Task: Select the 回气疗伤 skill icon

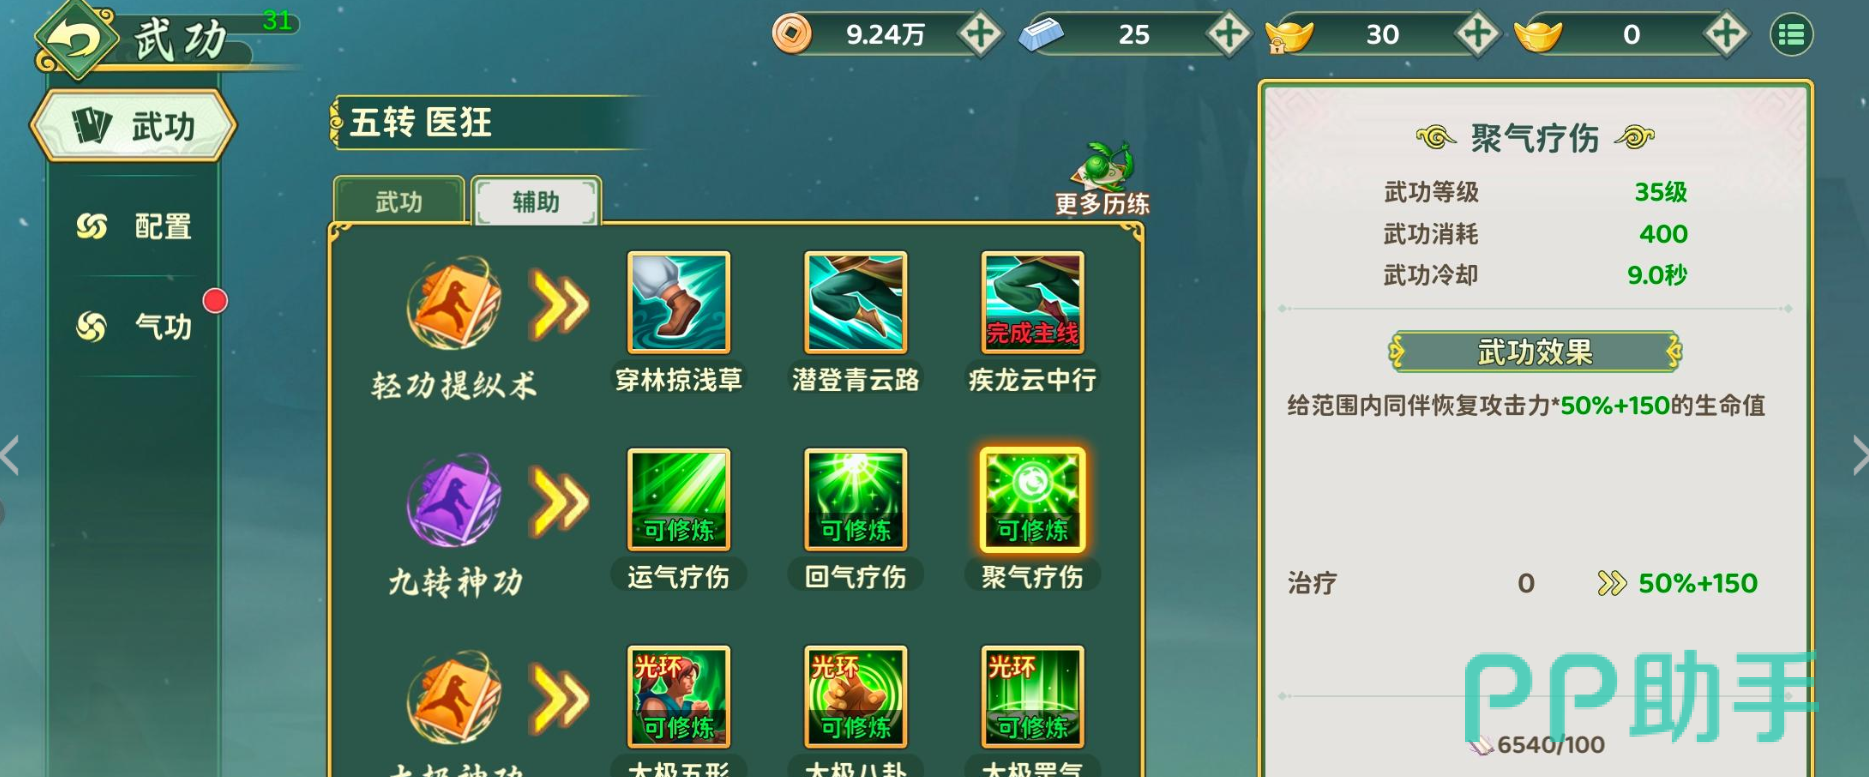Action: tap(855, 499)
